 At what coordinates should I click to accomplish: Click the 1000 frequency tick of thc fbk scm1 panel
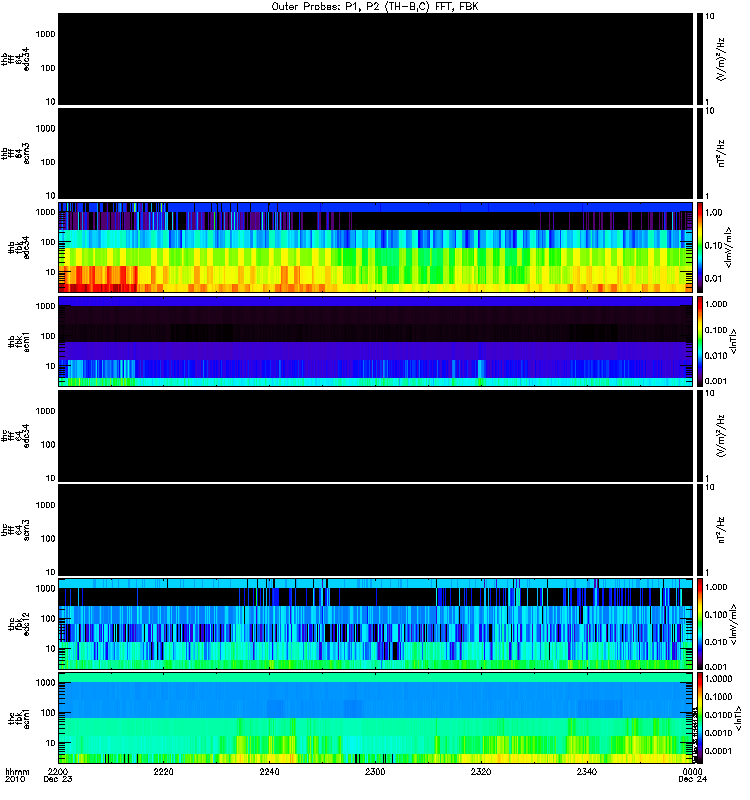coord(45,683)
